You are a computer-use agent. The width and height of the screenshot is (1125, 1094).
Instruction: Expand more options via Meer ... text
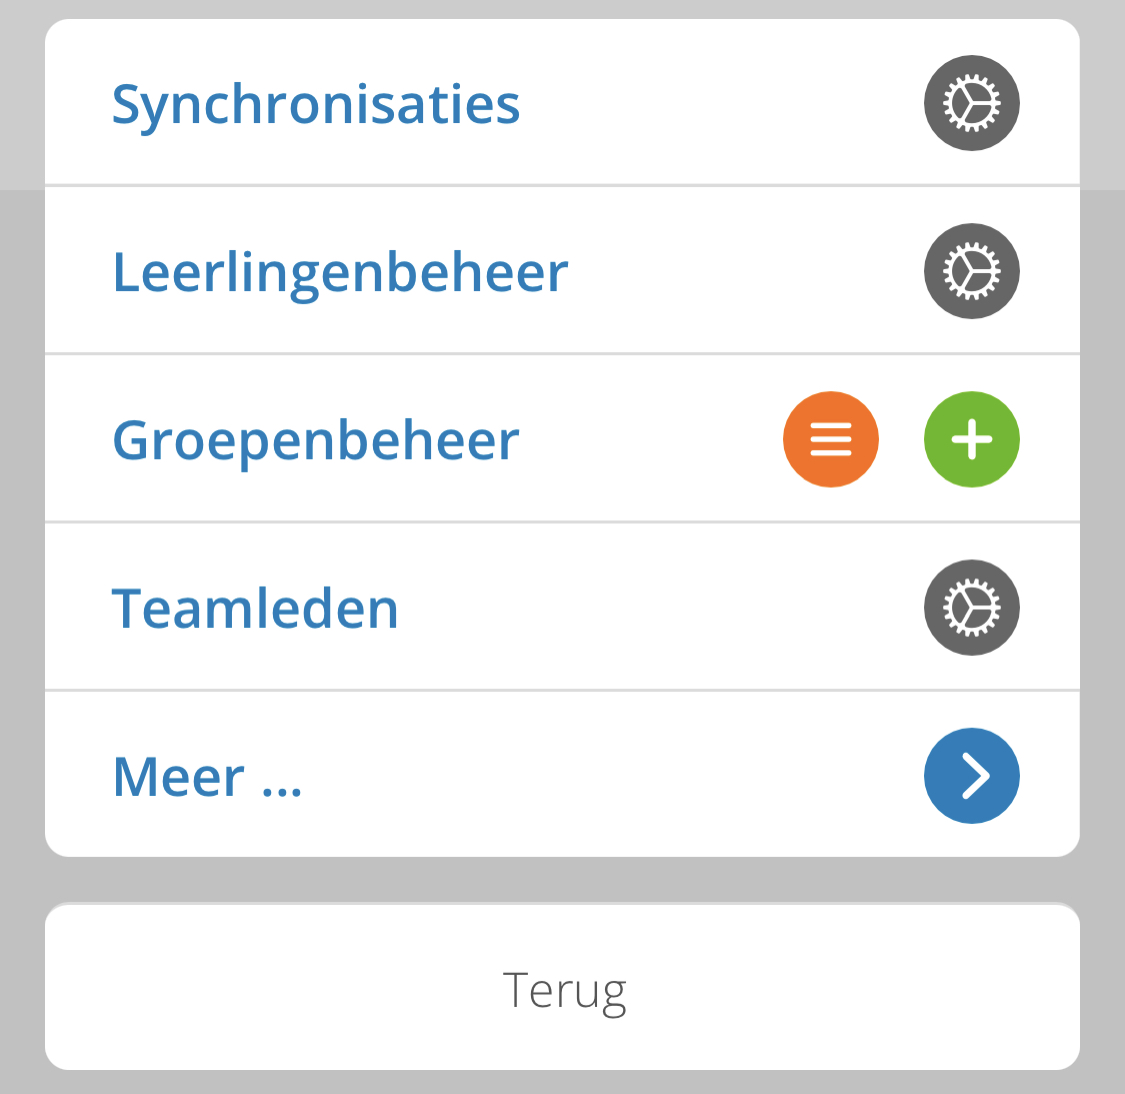coord(207,777)
